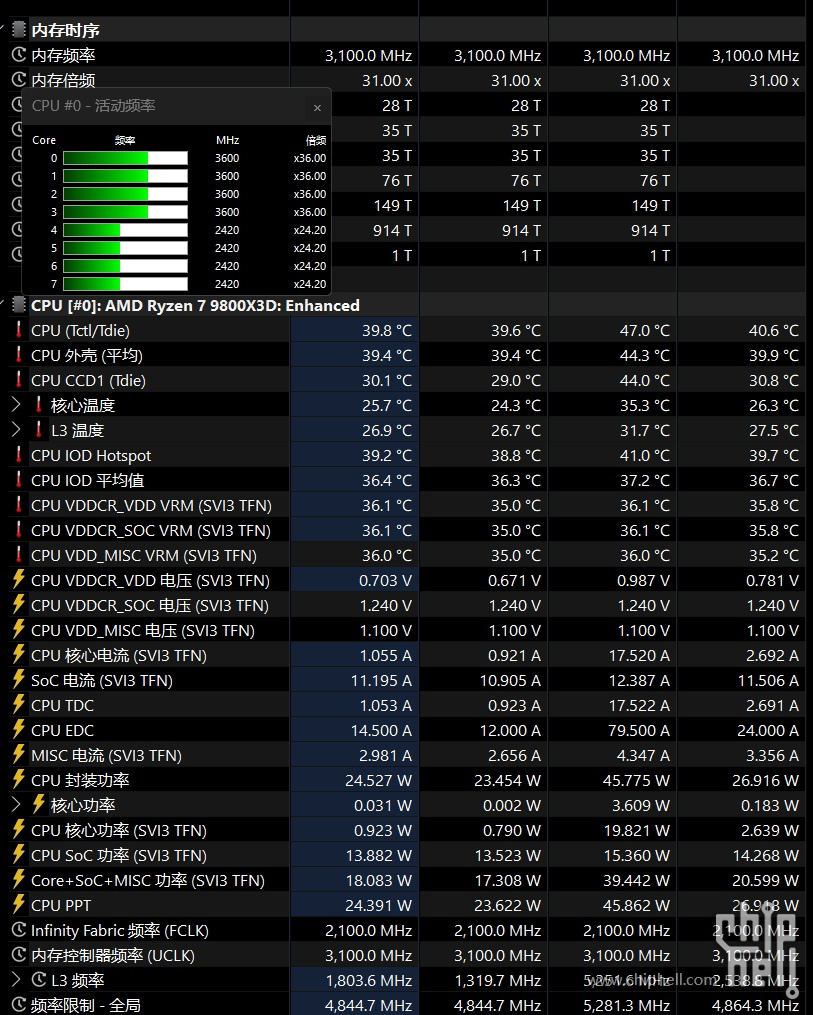The width and height of the screenshot is (813, 1015).
Task: Click thermometer icon for CPU 外壳 (平均)
Action: point(19,355)
